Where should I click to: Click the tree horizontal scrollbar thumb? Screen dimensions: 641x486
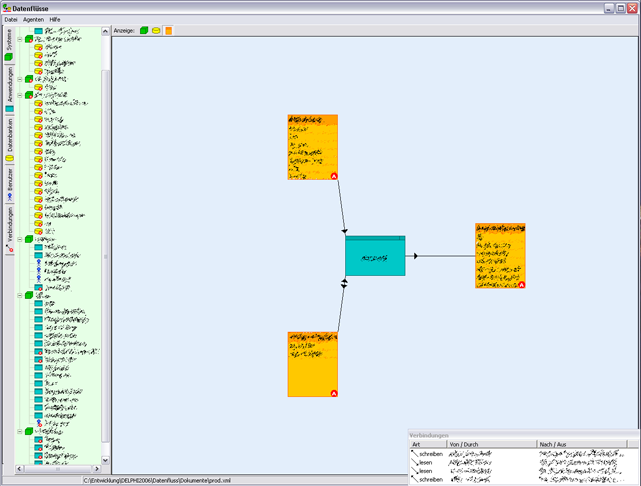[58, 469]
